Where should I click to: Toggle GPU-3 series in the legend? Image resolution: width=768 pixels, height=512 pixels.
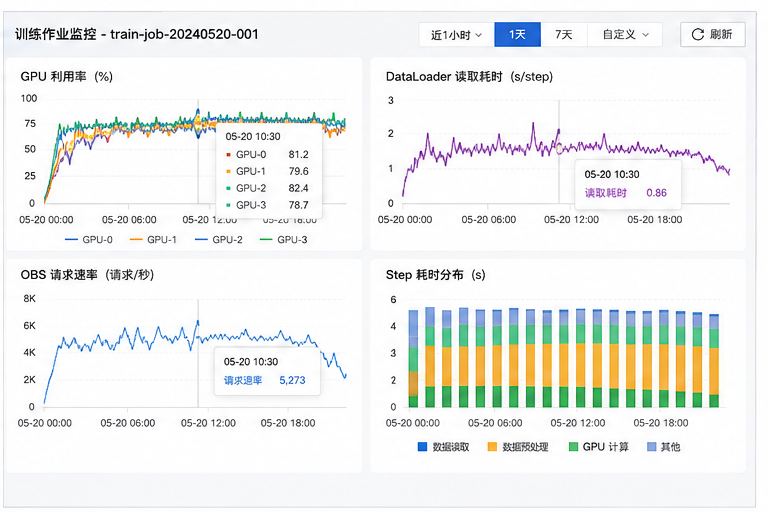[283, 240]
